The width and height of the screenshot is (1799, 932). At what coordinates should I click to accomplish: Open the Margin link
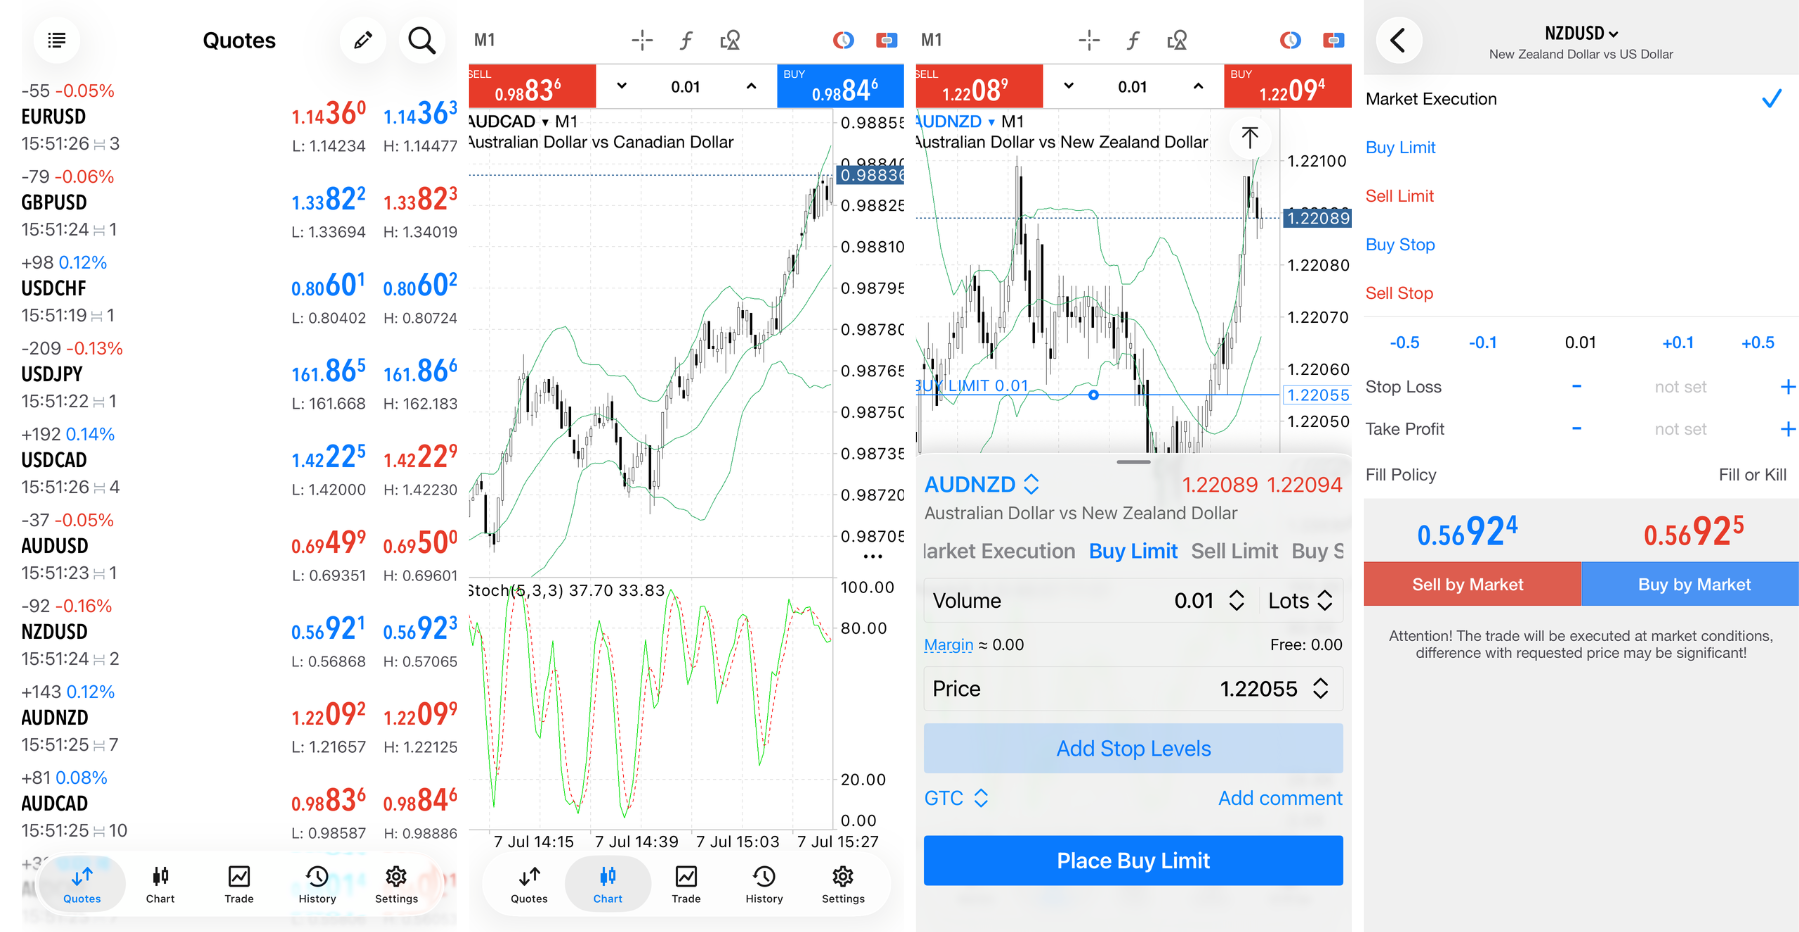(x=948, y=645)
